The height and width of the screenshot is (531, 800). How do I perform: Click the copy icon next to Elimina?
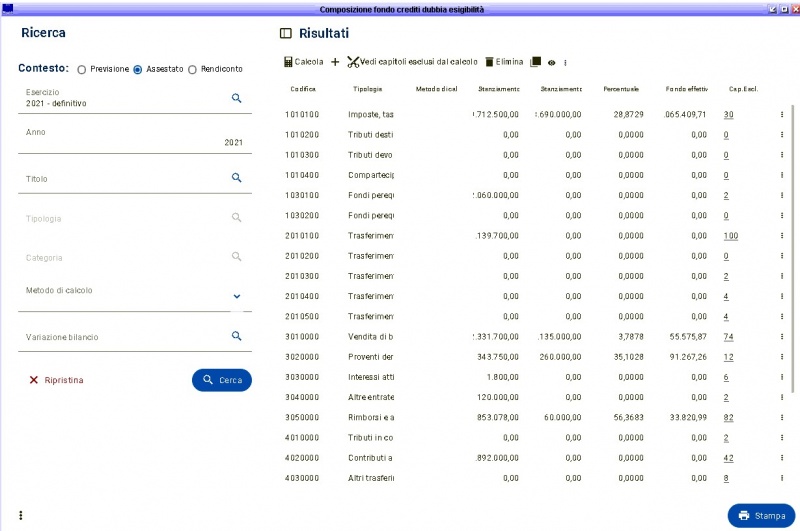pyautogui.click(x=535, y=62)
